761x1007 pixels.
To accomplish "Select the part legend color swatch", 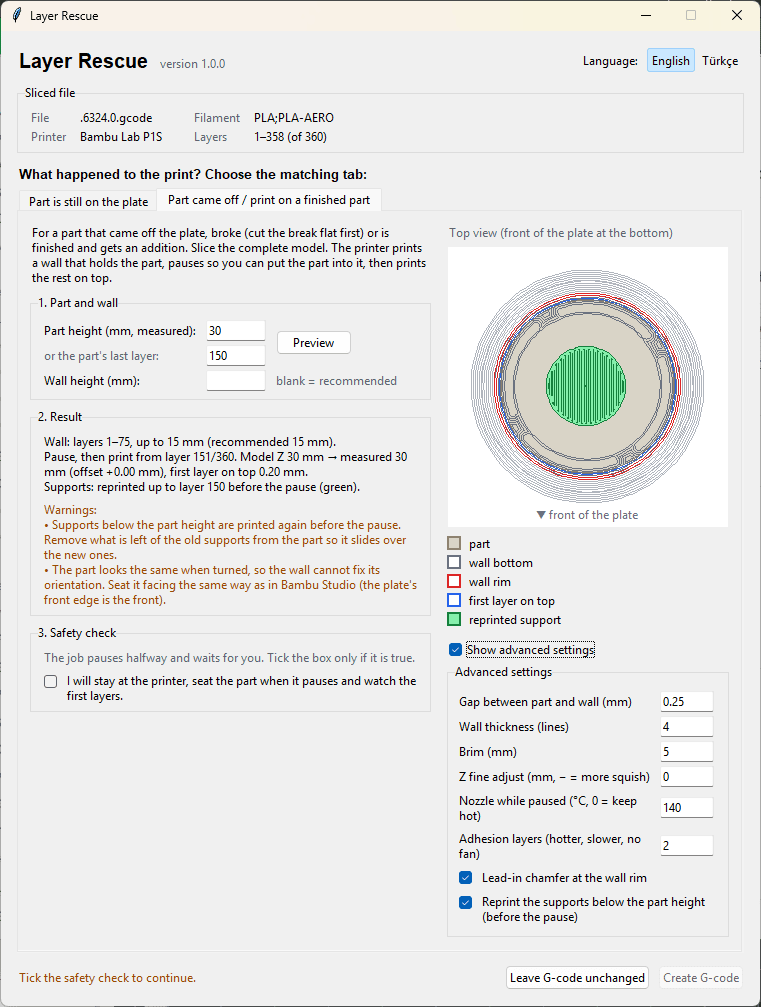I will (454, 543).
